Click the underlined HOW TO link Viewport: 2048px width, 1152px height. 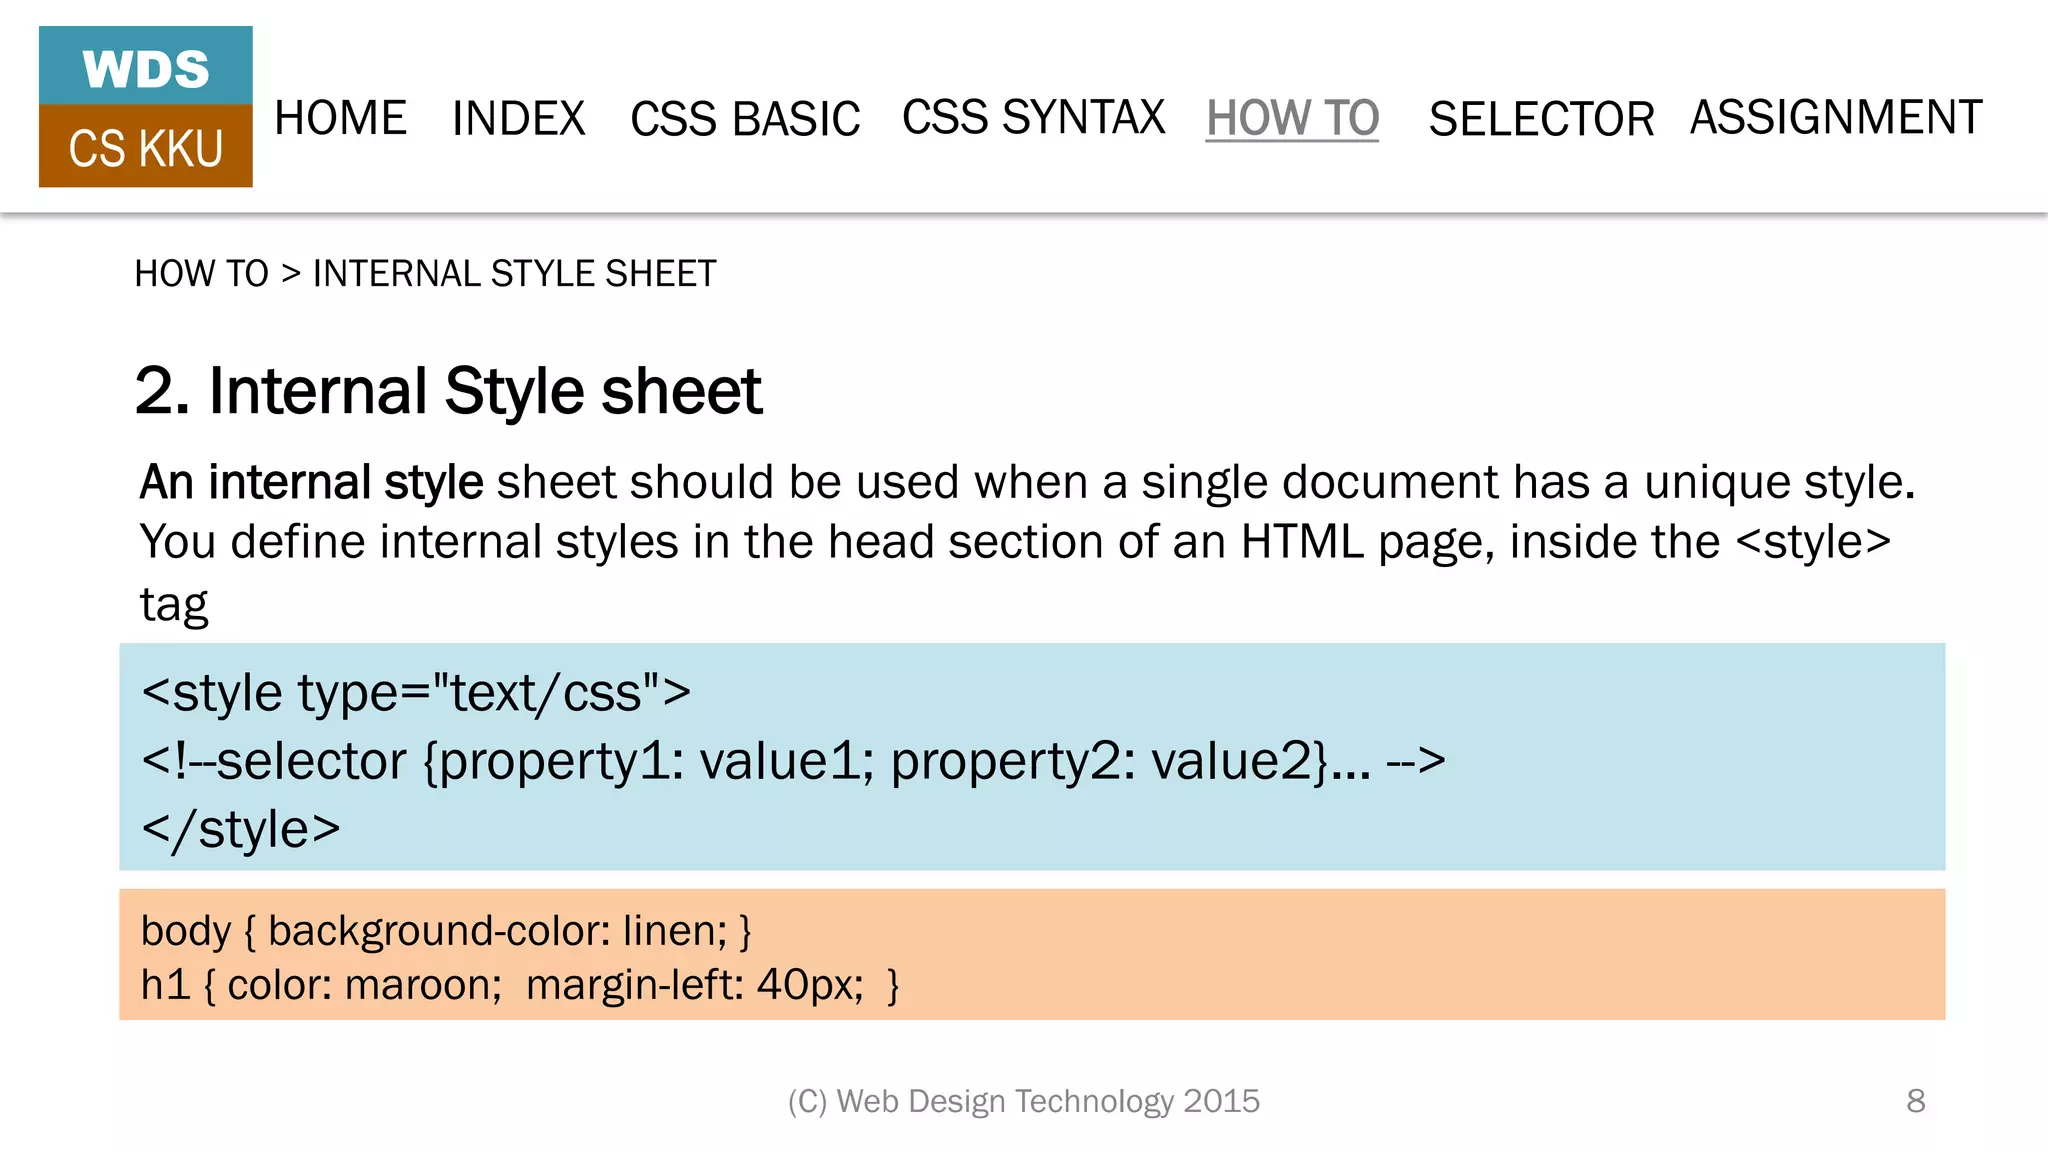[x=1292, y=118]
